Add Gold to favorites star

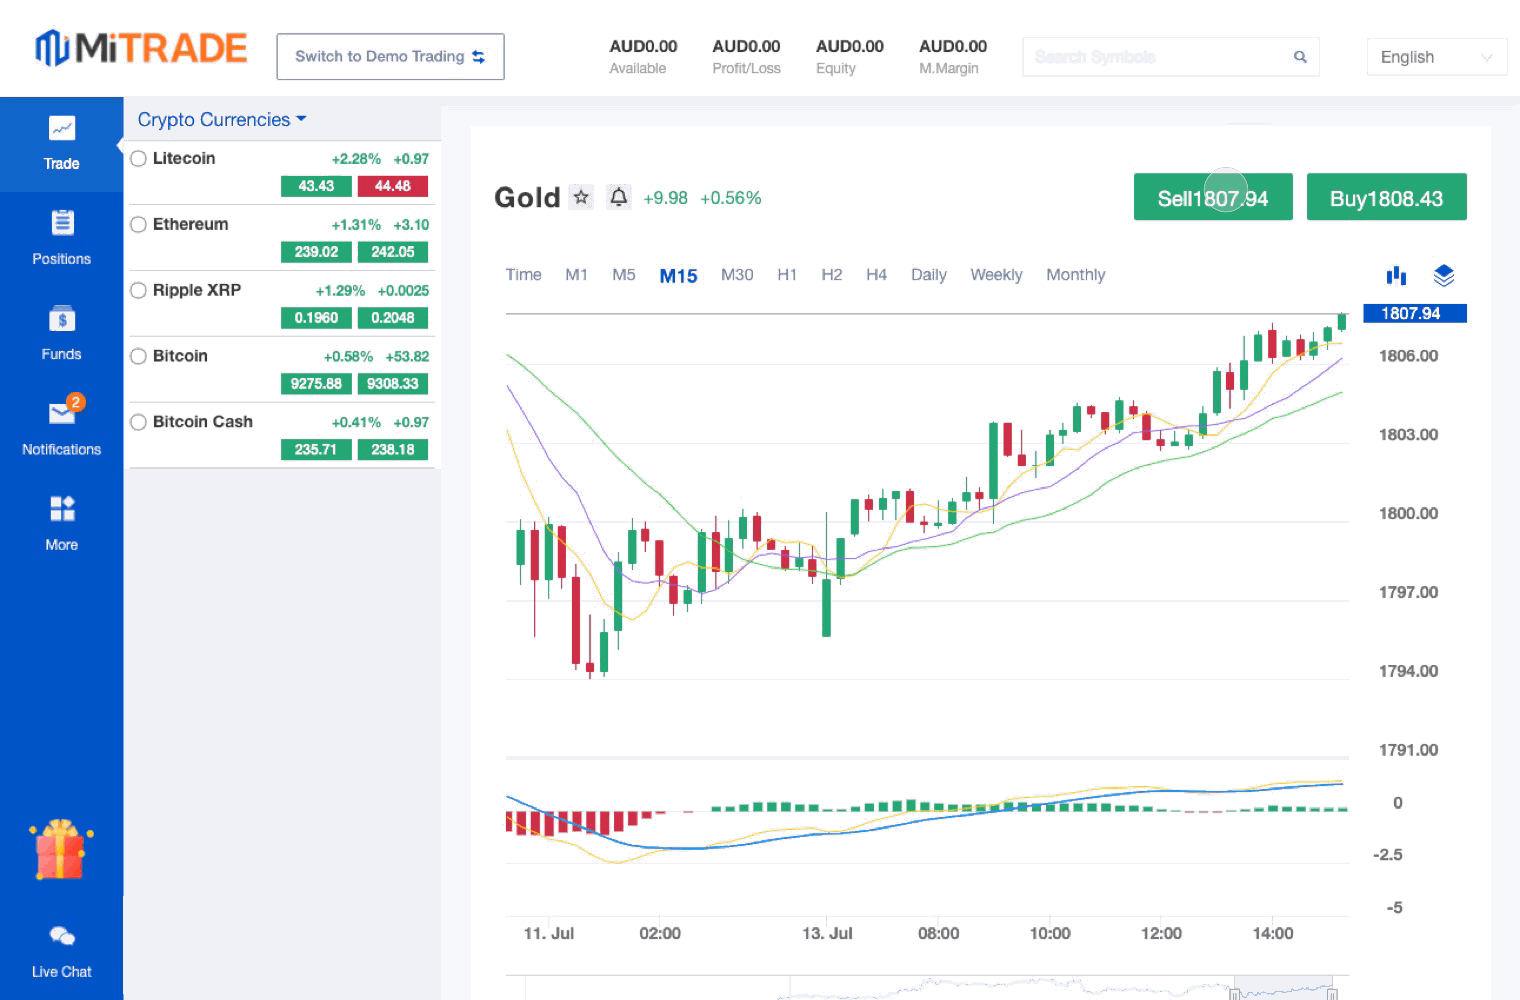point(581,197)
